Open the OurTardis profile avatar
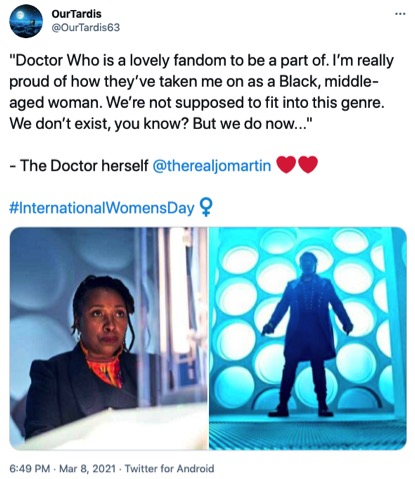 tap(26, 21)
